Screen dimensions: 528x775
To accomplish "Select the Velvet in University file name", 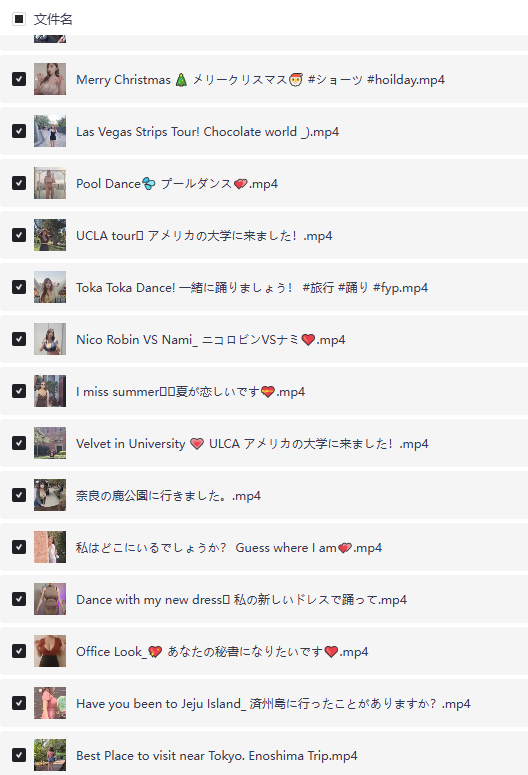I will click(252, 443).
